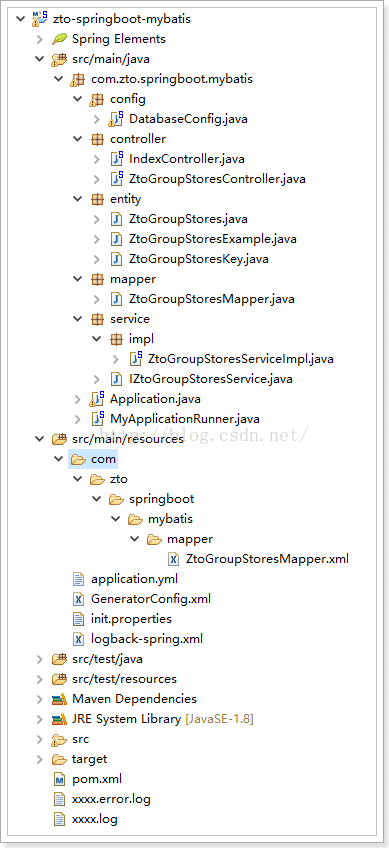Collapse the entity package
Viewport: 389px width, 848px height.
78,199
